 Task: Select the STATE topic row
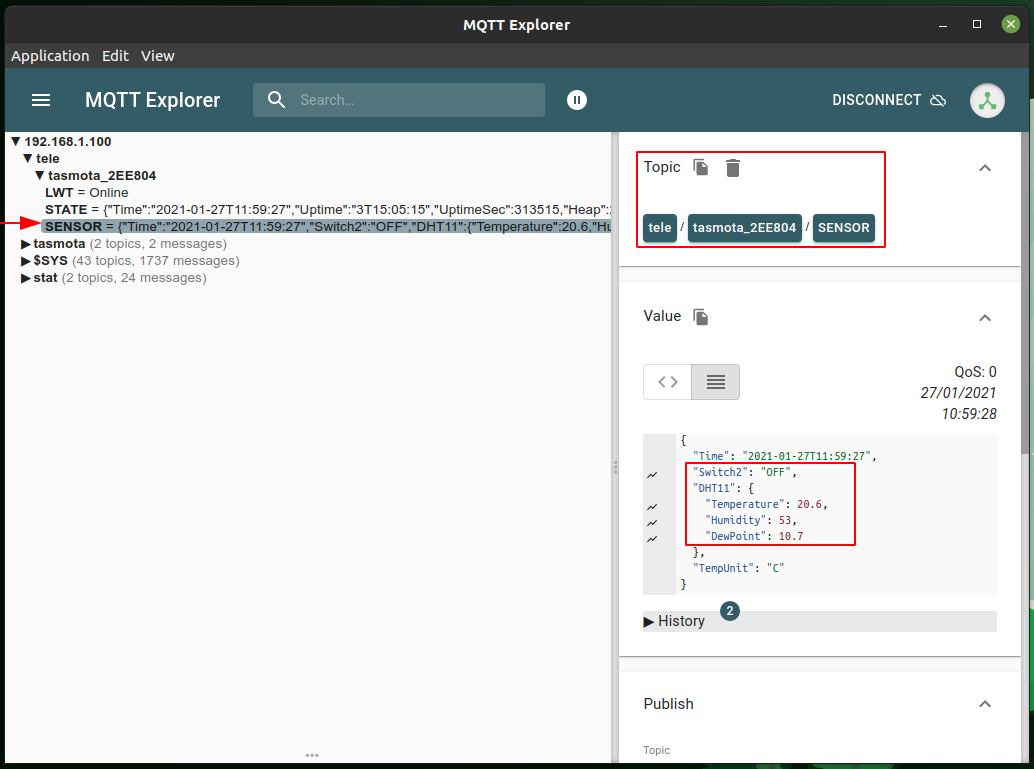pos(328,210)
